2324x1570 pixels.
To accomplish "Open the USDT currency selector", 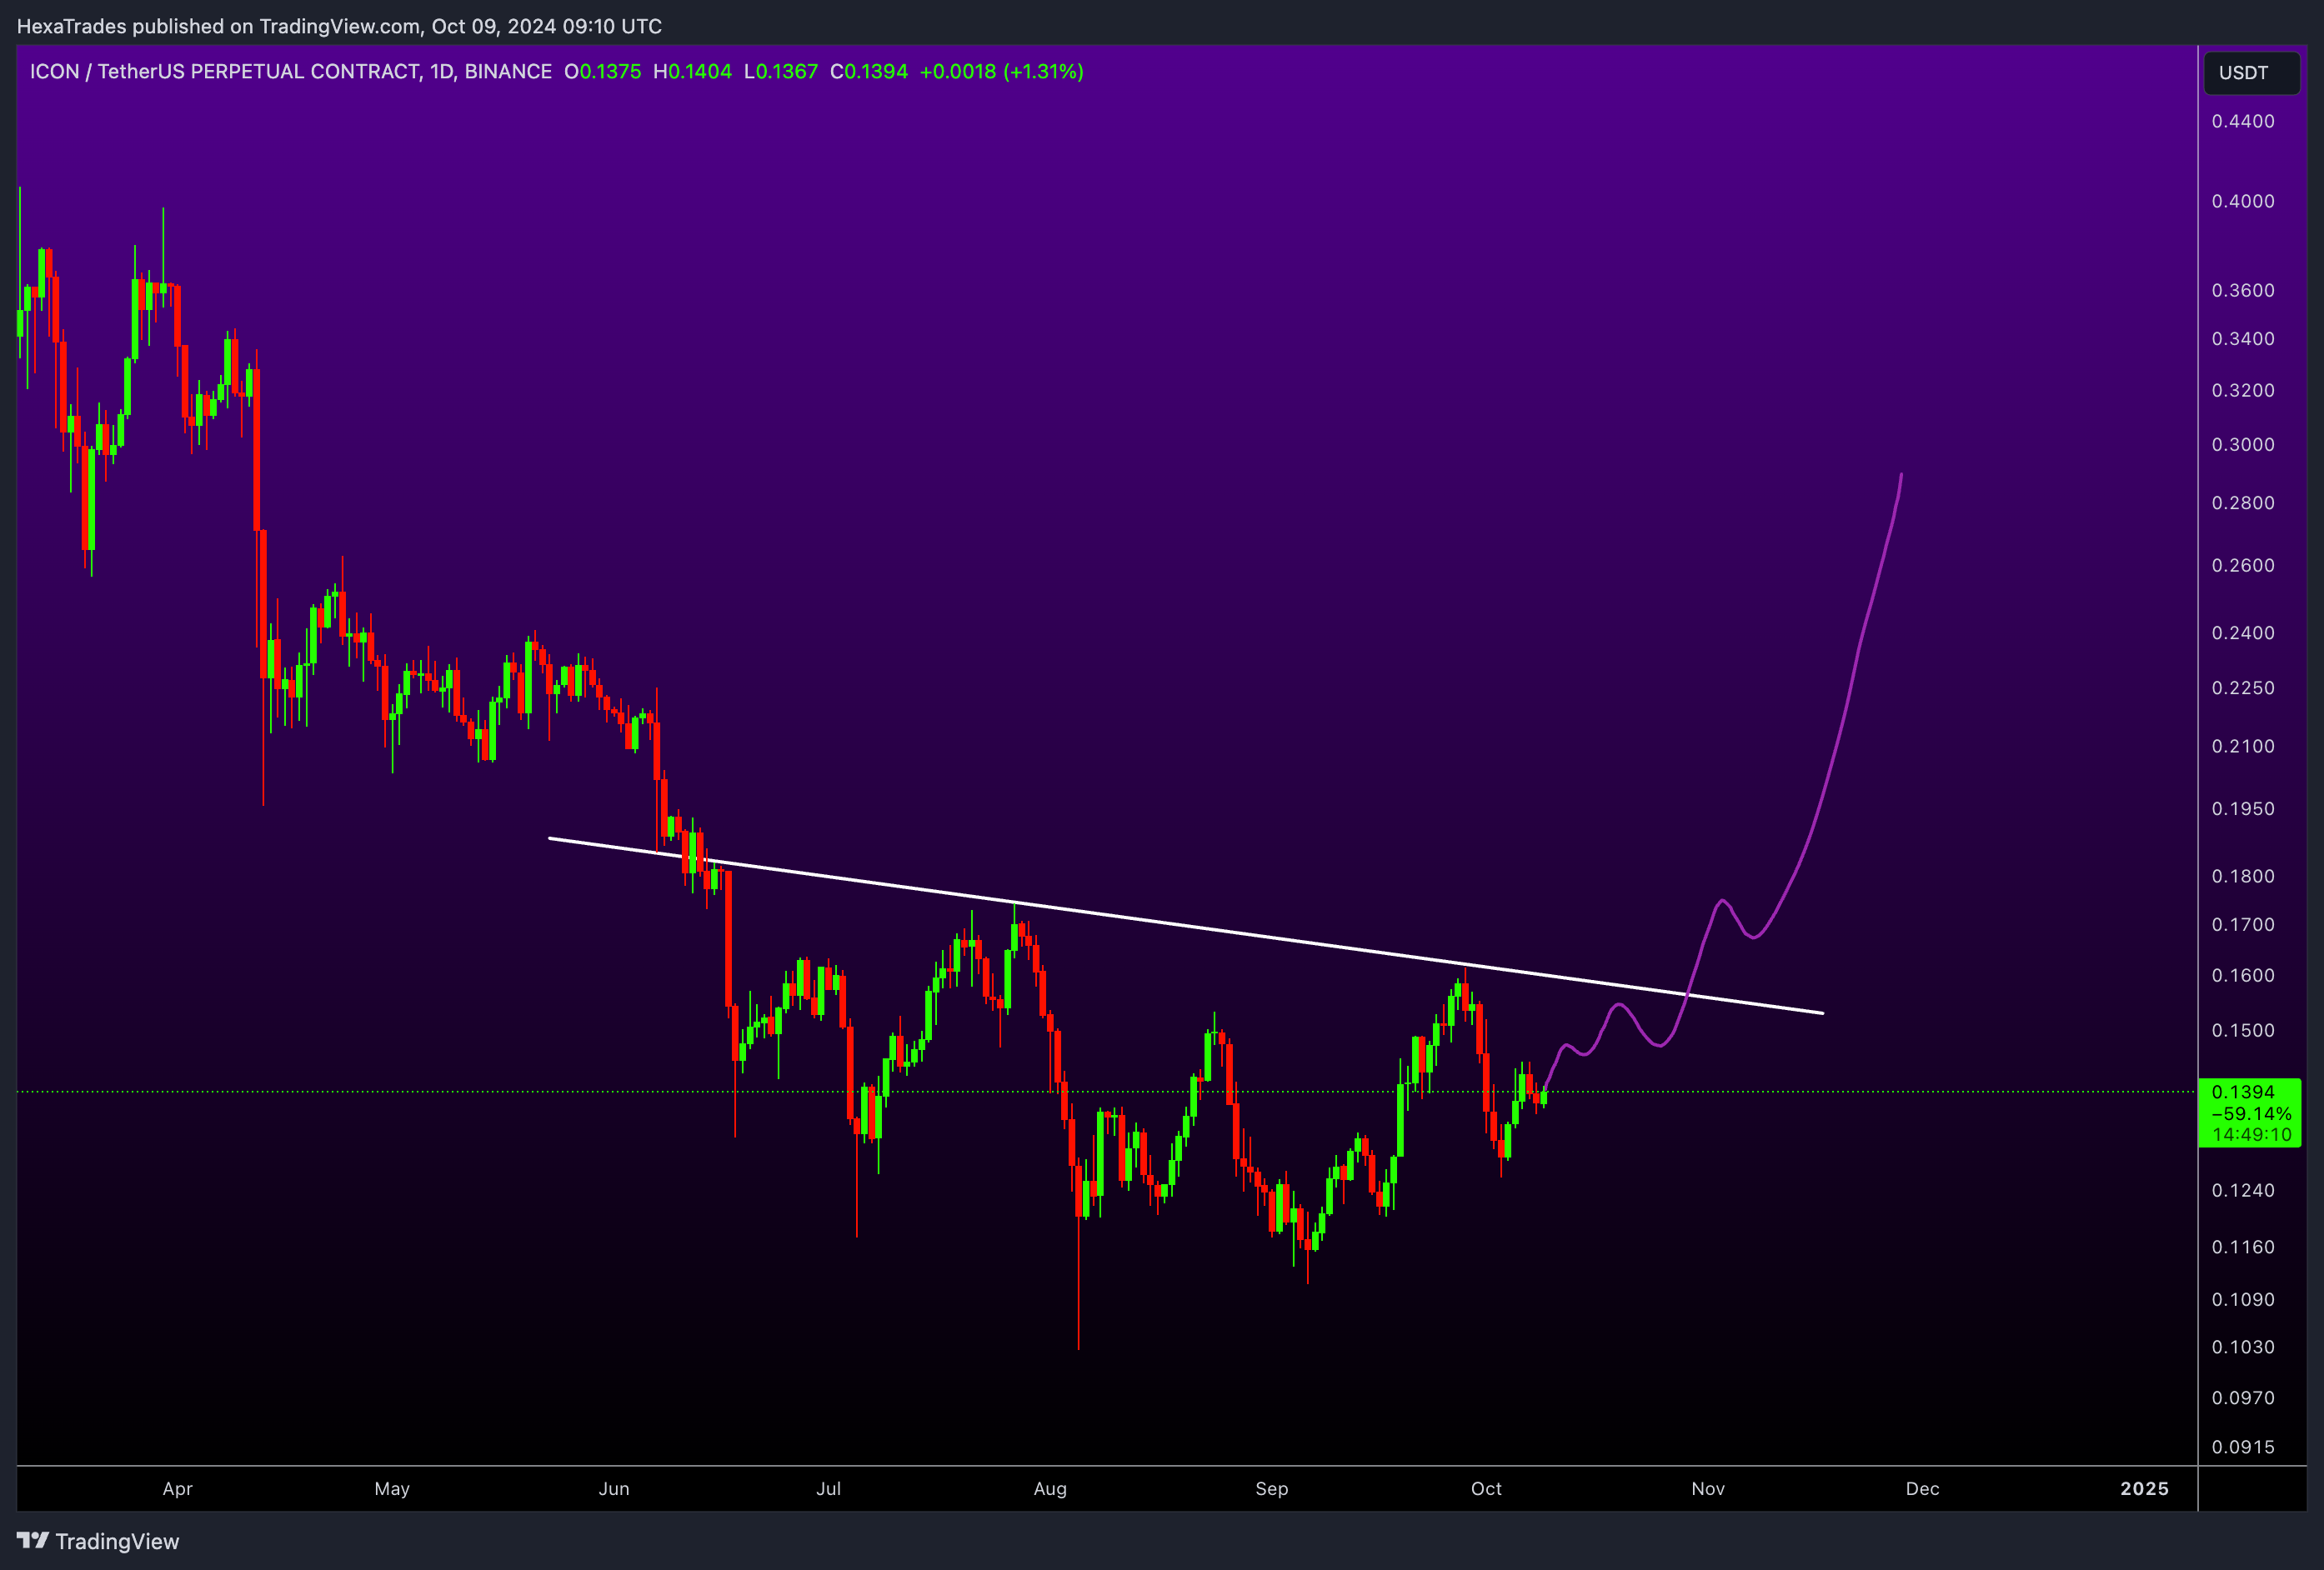I will click(x=2252, y=73).
